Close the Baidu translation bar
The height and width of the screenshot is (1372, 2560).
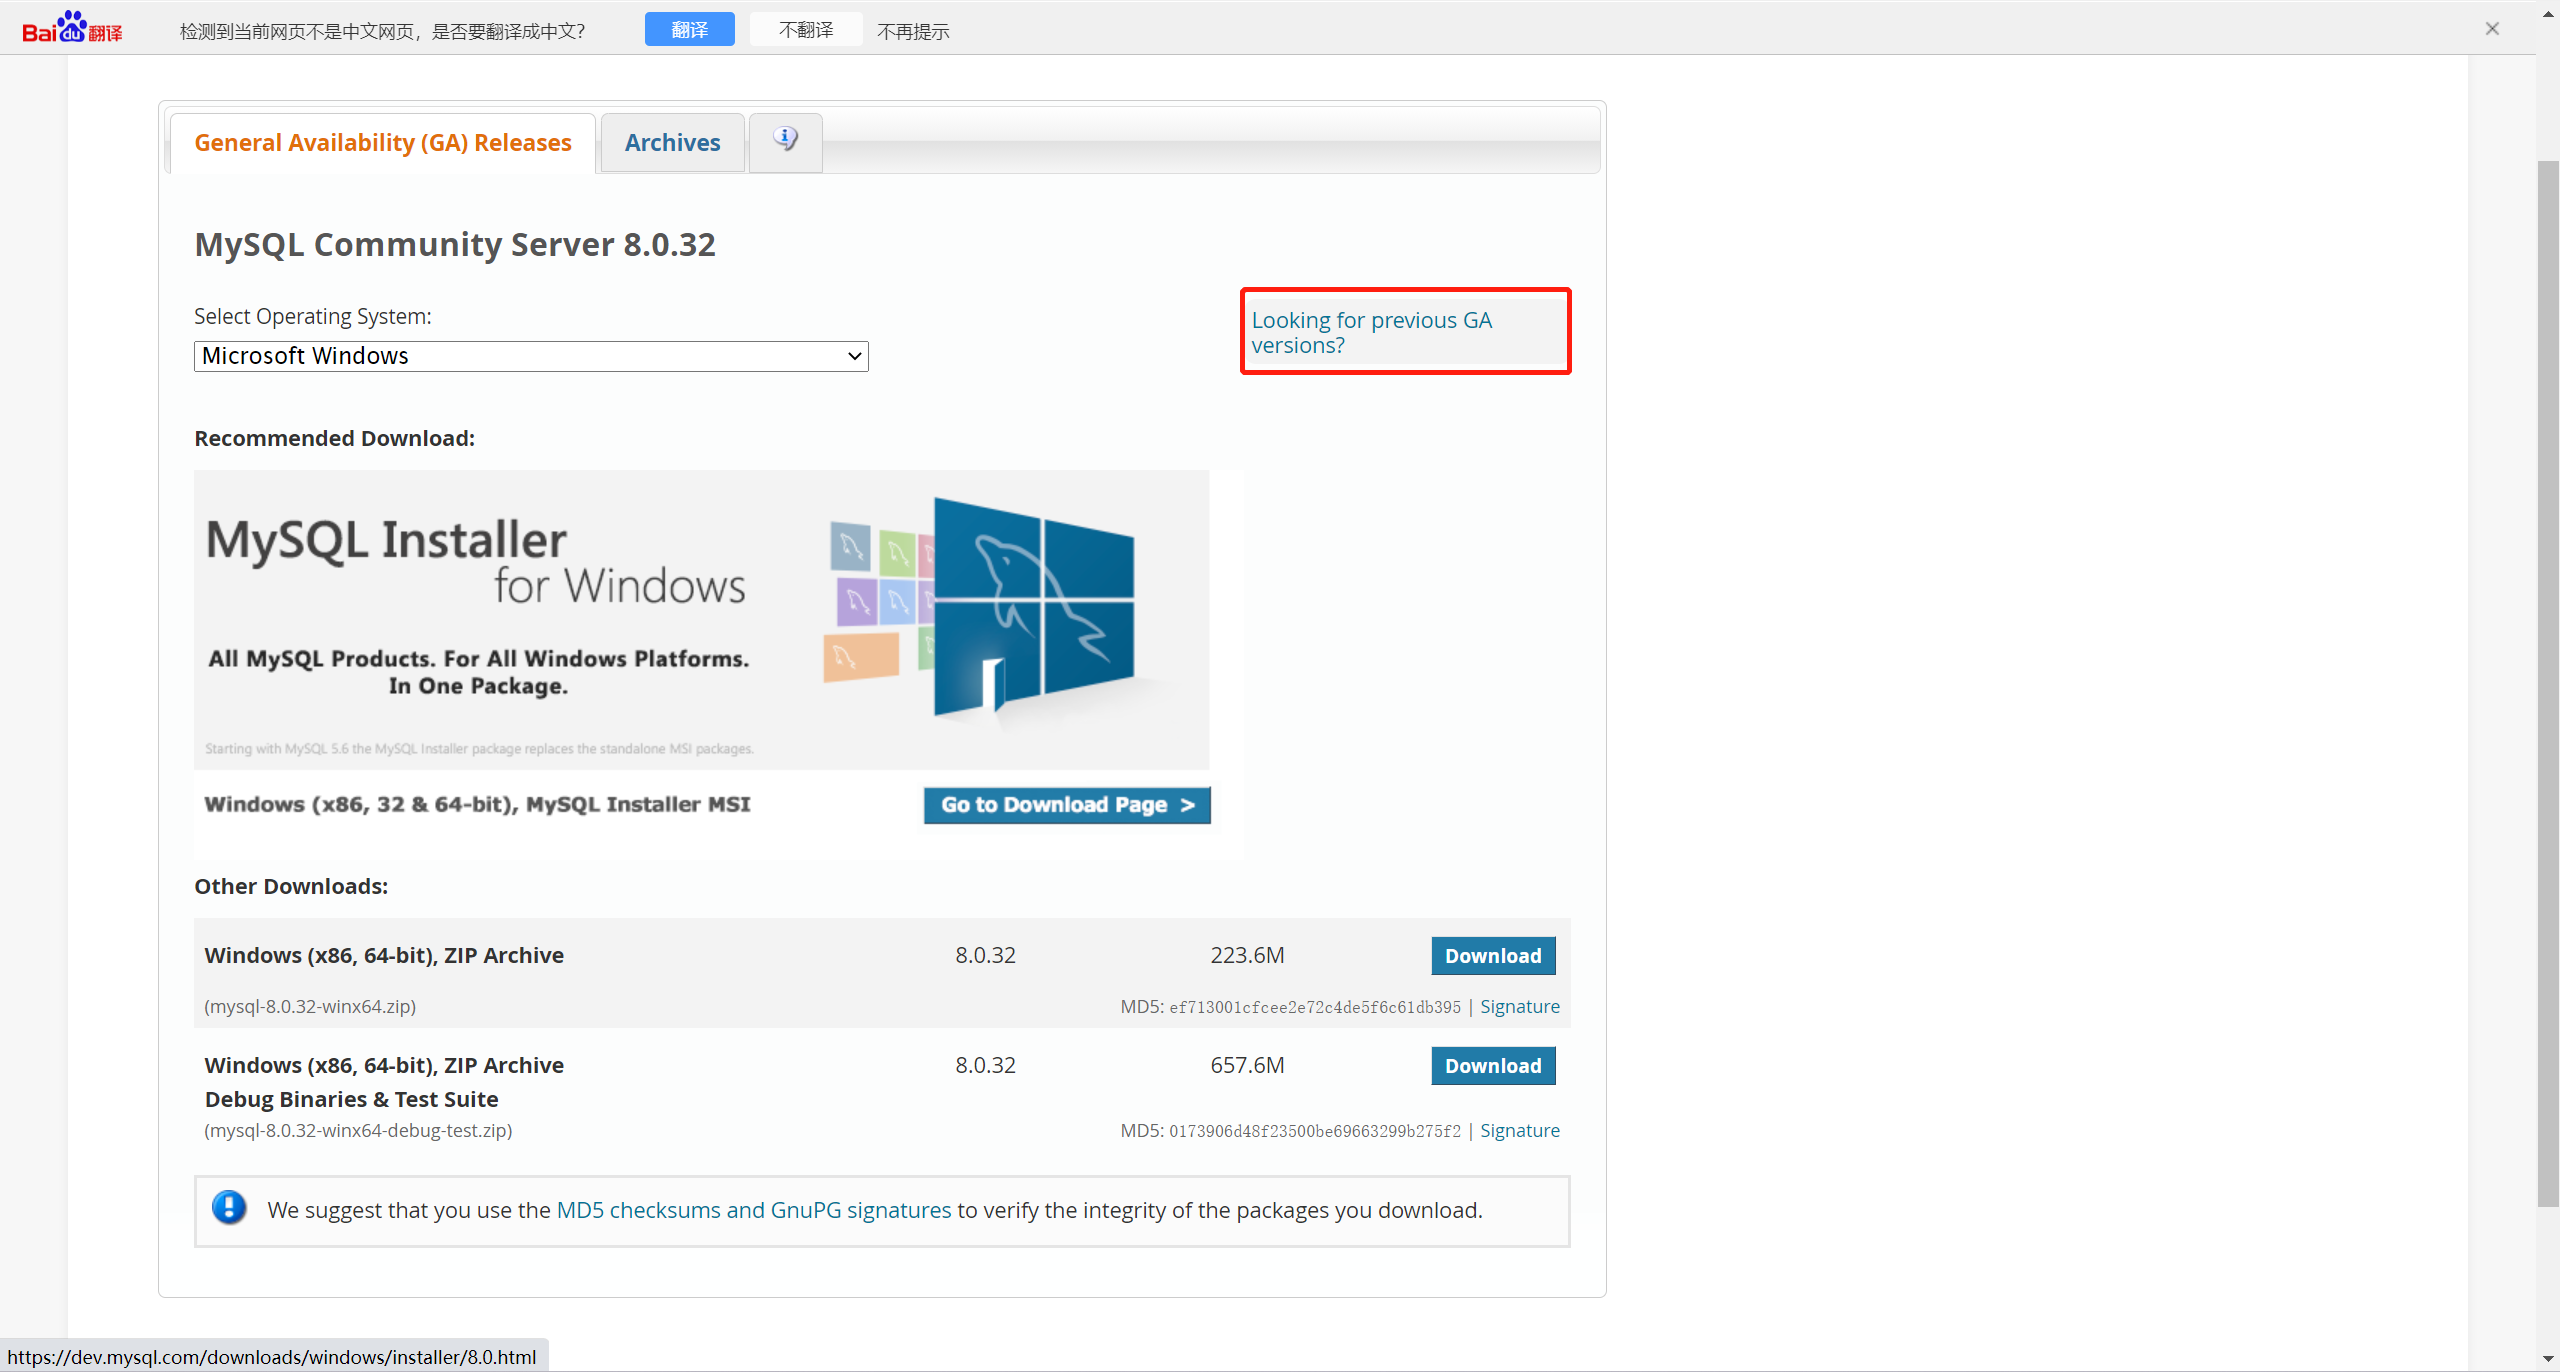(x=2492, y=29)
